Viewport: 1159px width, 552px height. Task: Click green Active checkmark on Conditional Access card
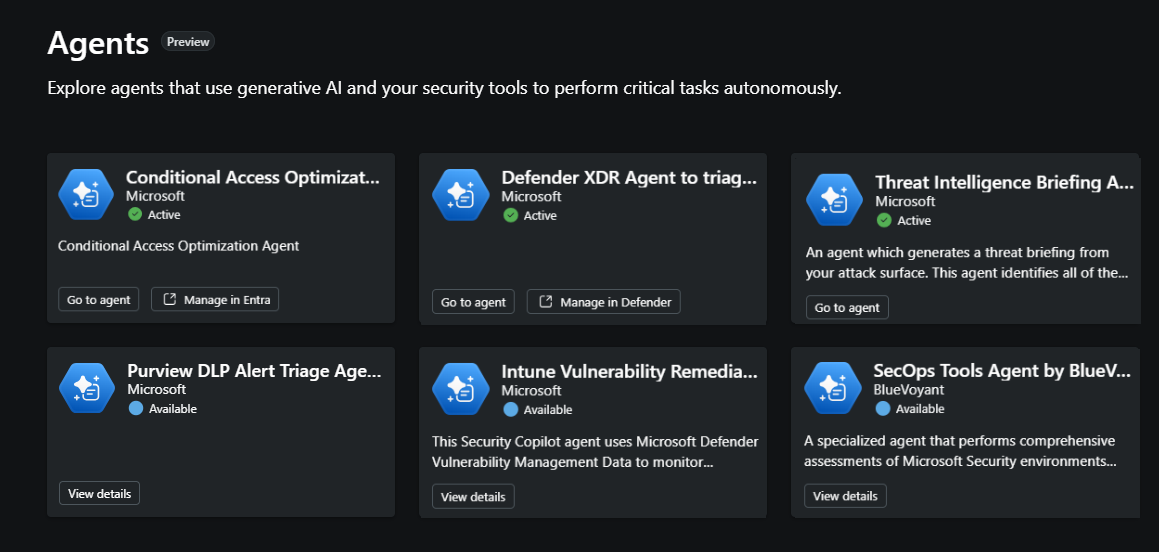(x=135, y=214)
